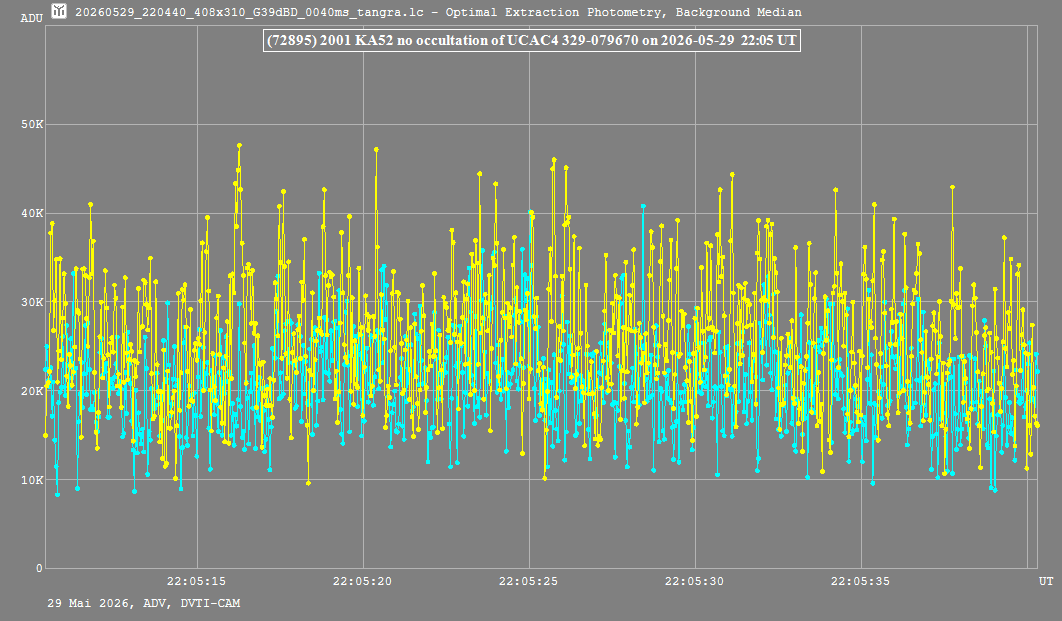
Task: Click the UT label at axis end
Action: pyautogui.click(x=1046, y=581)
